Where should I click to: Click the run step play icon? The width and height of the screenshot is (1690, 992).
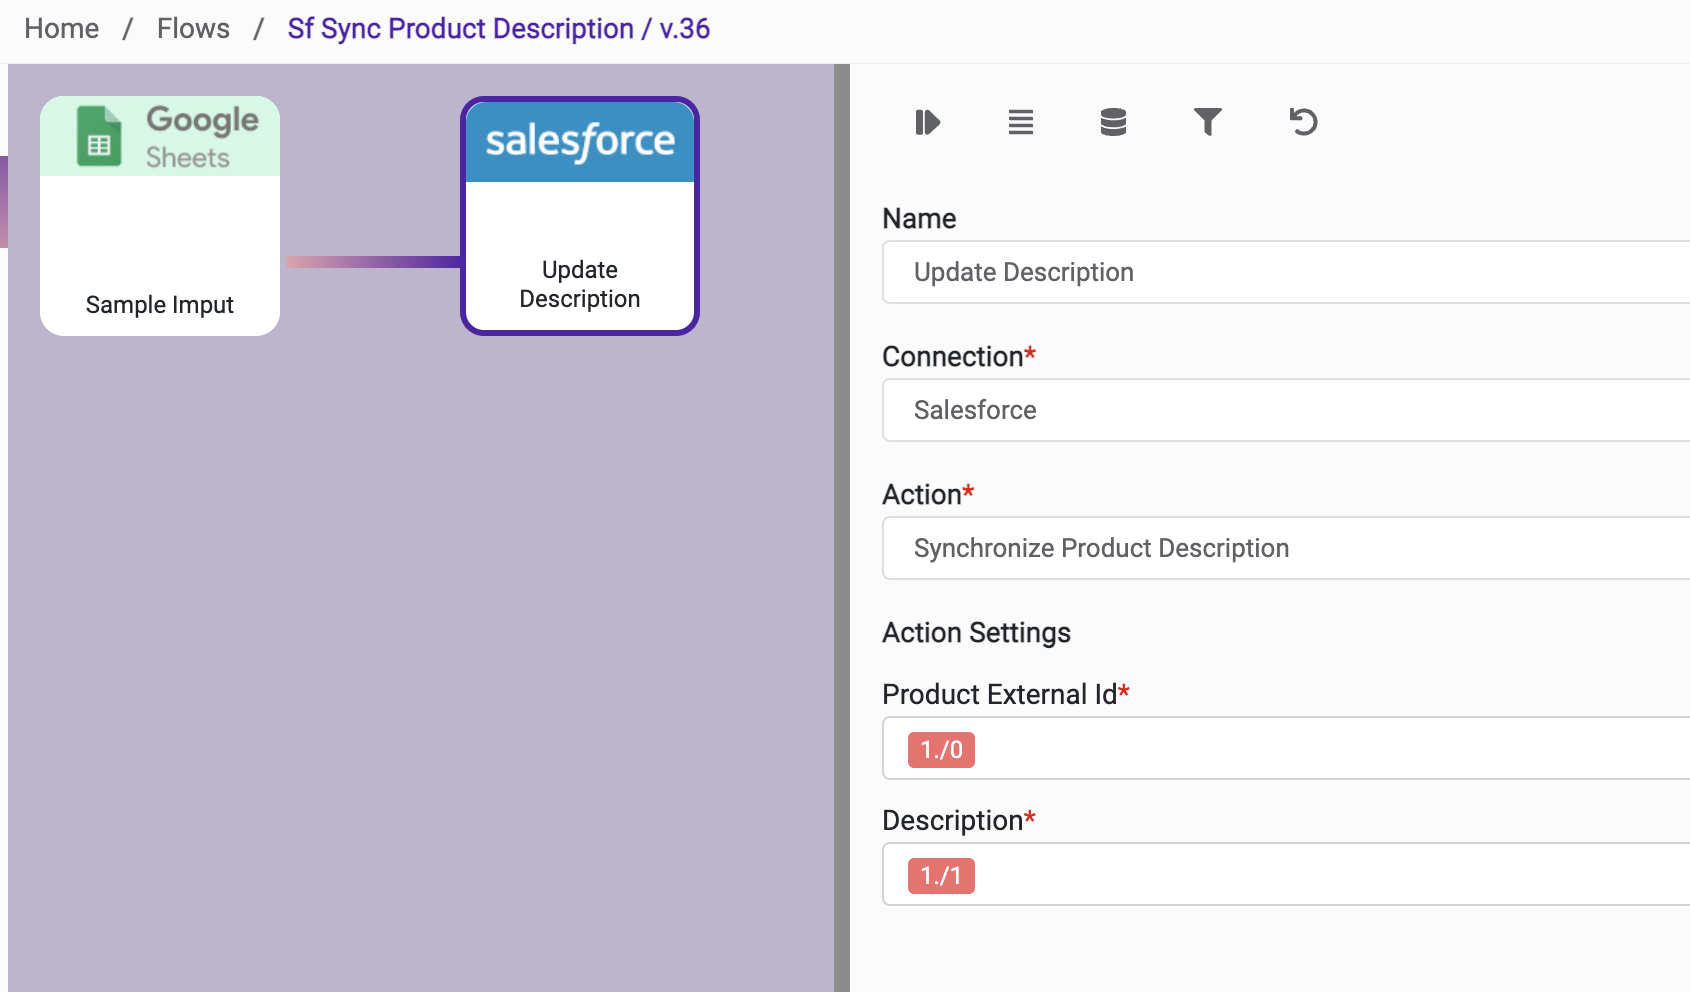[927, 122]
